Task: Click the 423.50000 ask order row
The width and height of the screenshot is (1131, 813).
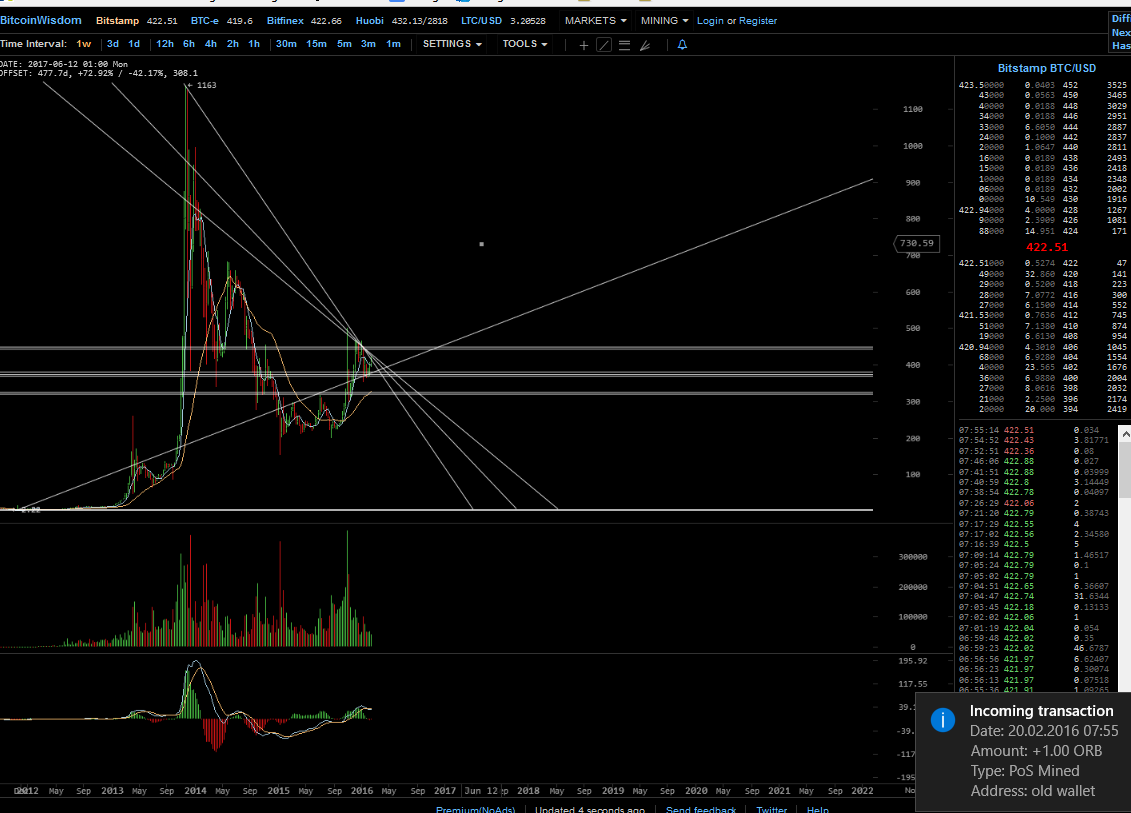Action: [1043, 85]
